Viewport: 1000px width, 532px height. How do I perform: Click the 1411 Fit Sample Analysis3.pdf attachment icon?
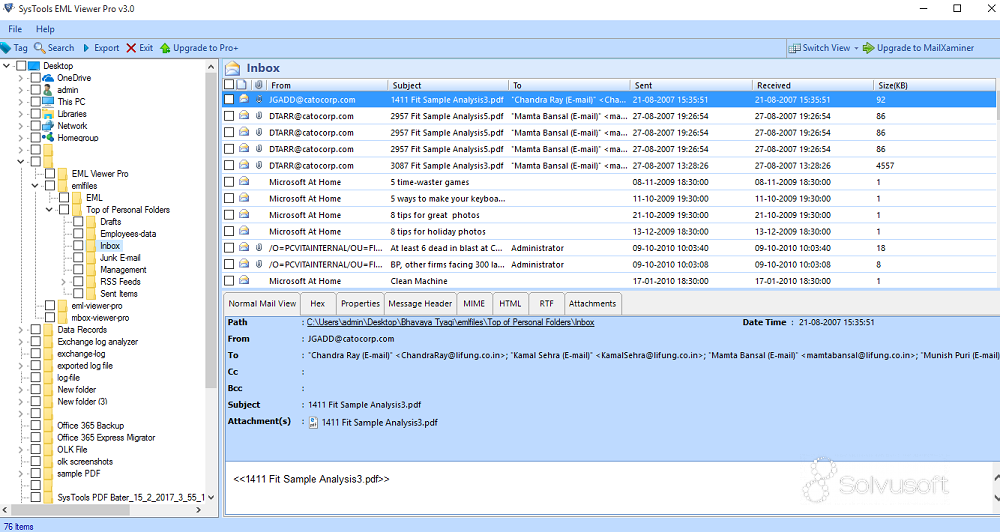tap(313, 422)
